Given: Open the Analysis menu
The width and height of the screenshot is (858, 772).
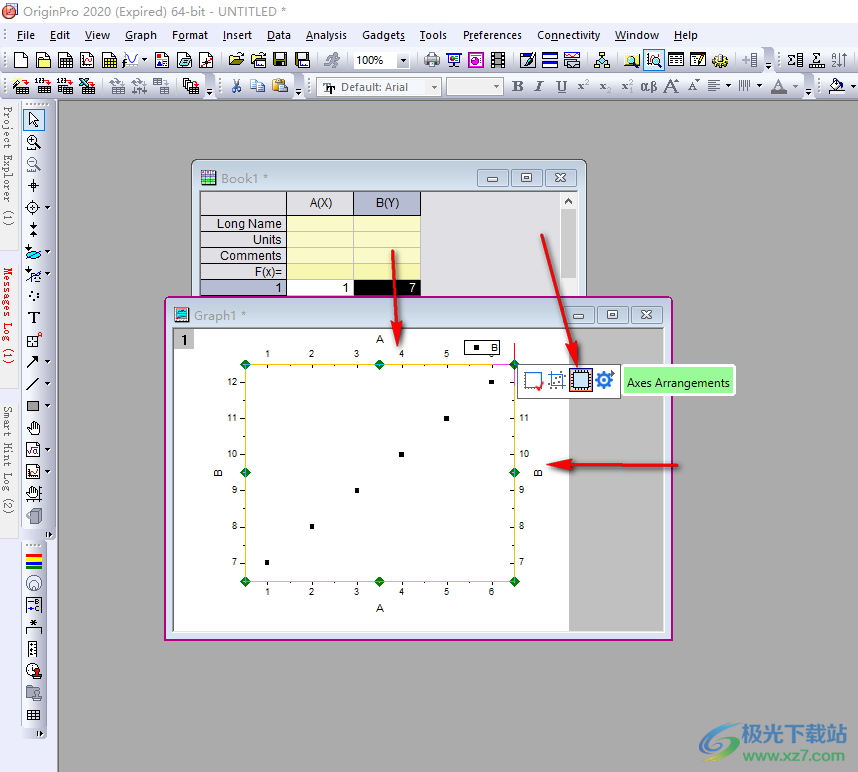Looking at the screenshot, I should pos(326,35).
